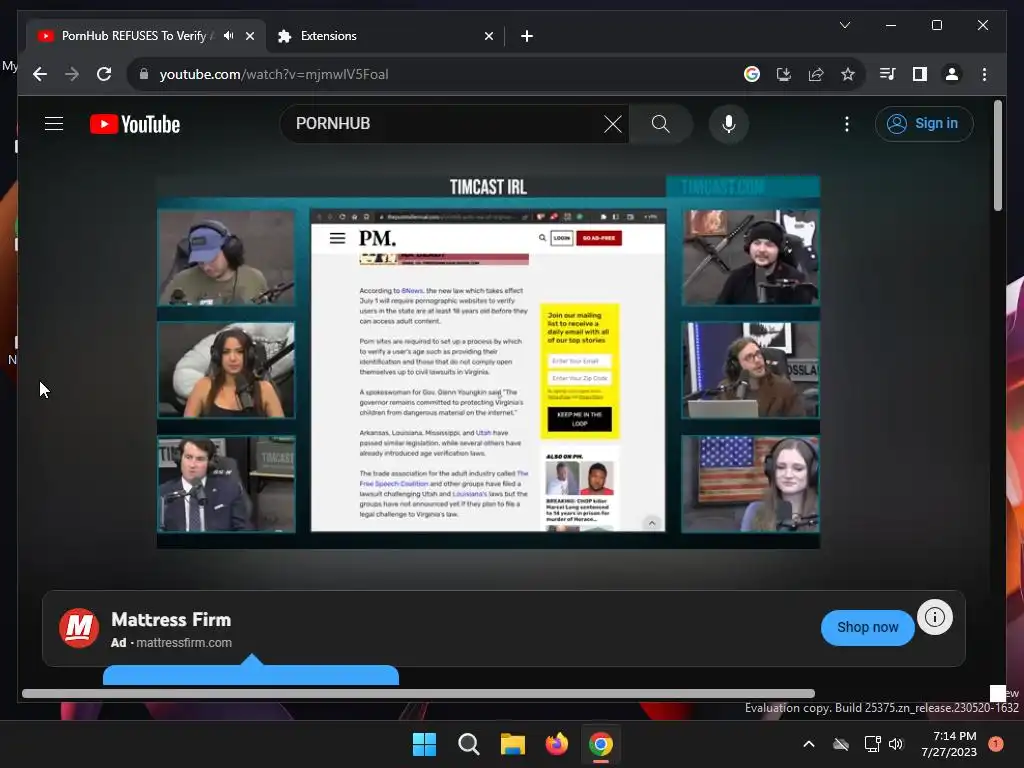The width and height of the screenshot is (1024, 768).
Task: Mute the PornHub REFUSES tab audio
Action: [x=228, y=36]
